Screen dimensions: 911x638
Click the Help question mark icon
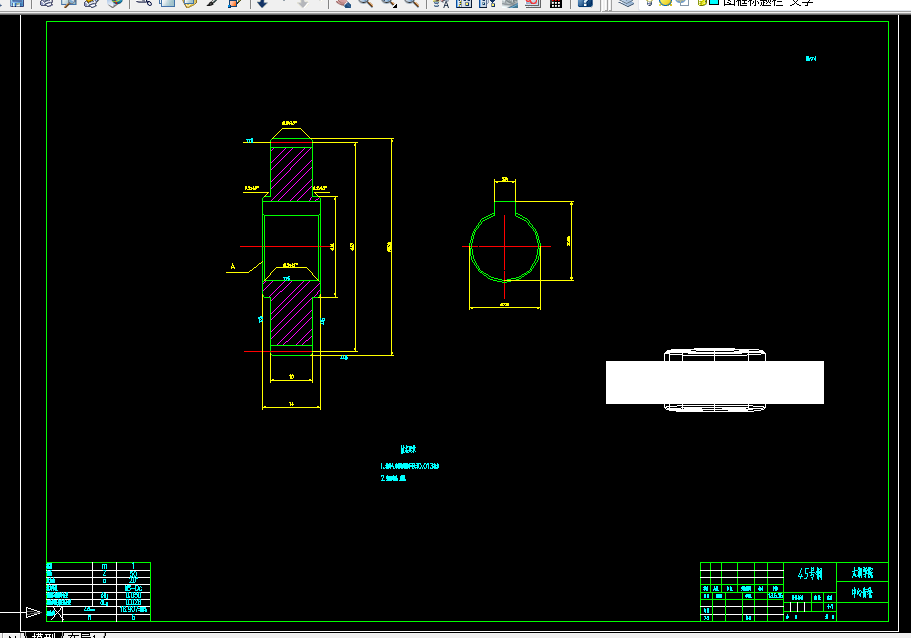(585, 2)
